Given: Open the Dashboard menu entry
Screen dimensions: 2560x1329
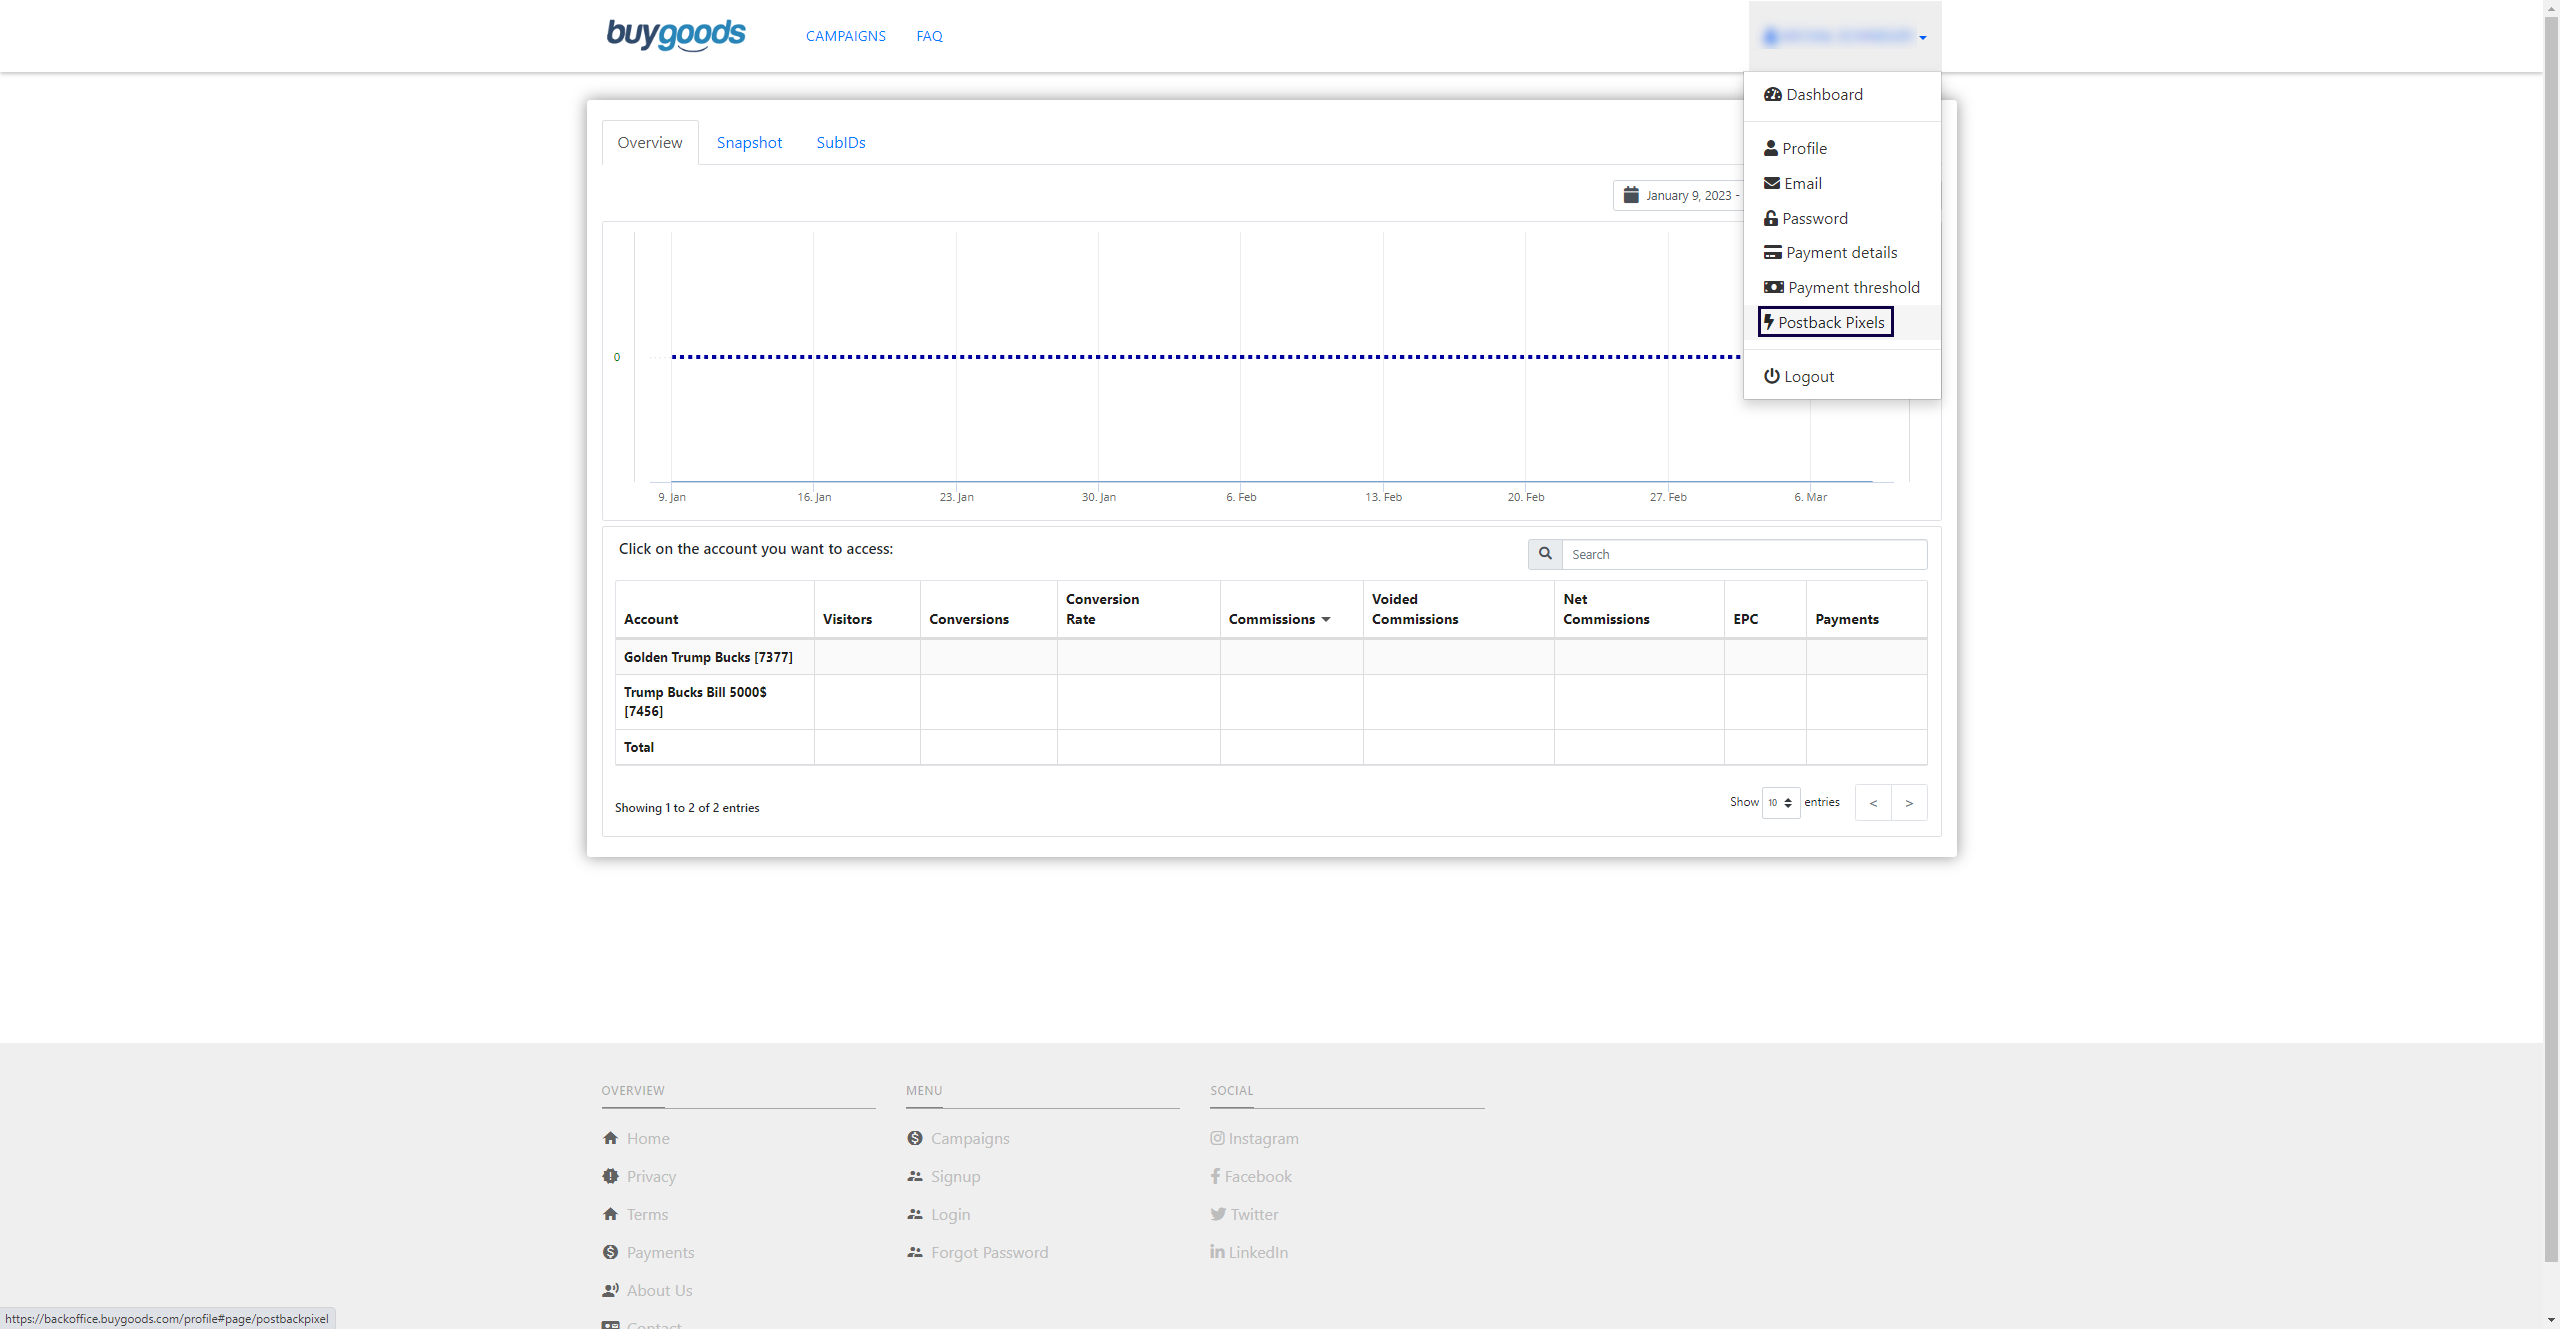Looking at the screenshot, I should click(1823, 94).
